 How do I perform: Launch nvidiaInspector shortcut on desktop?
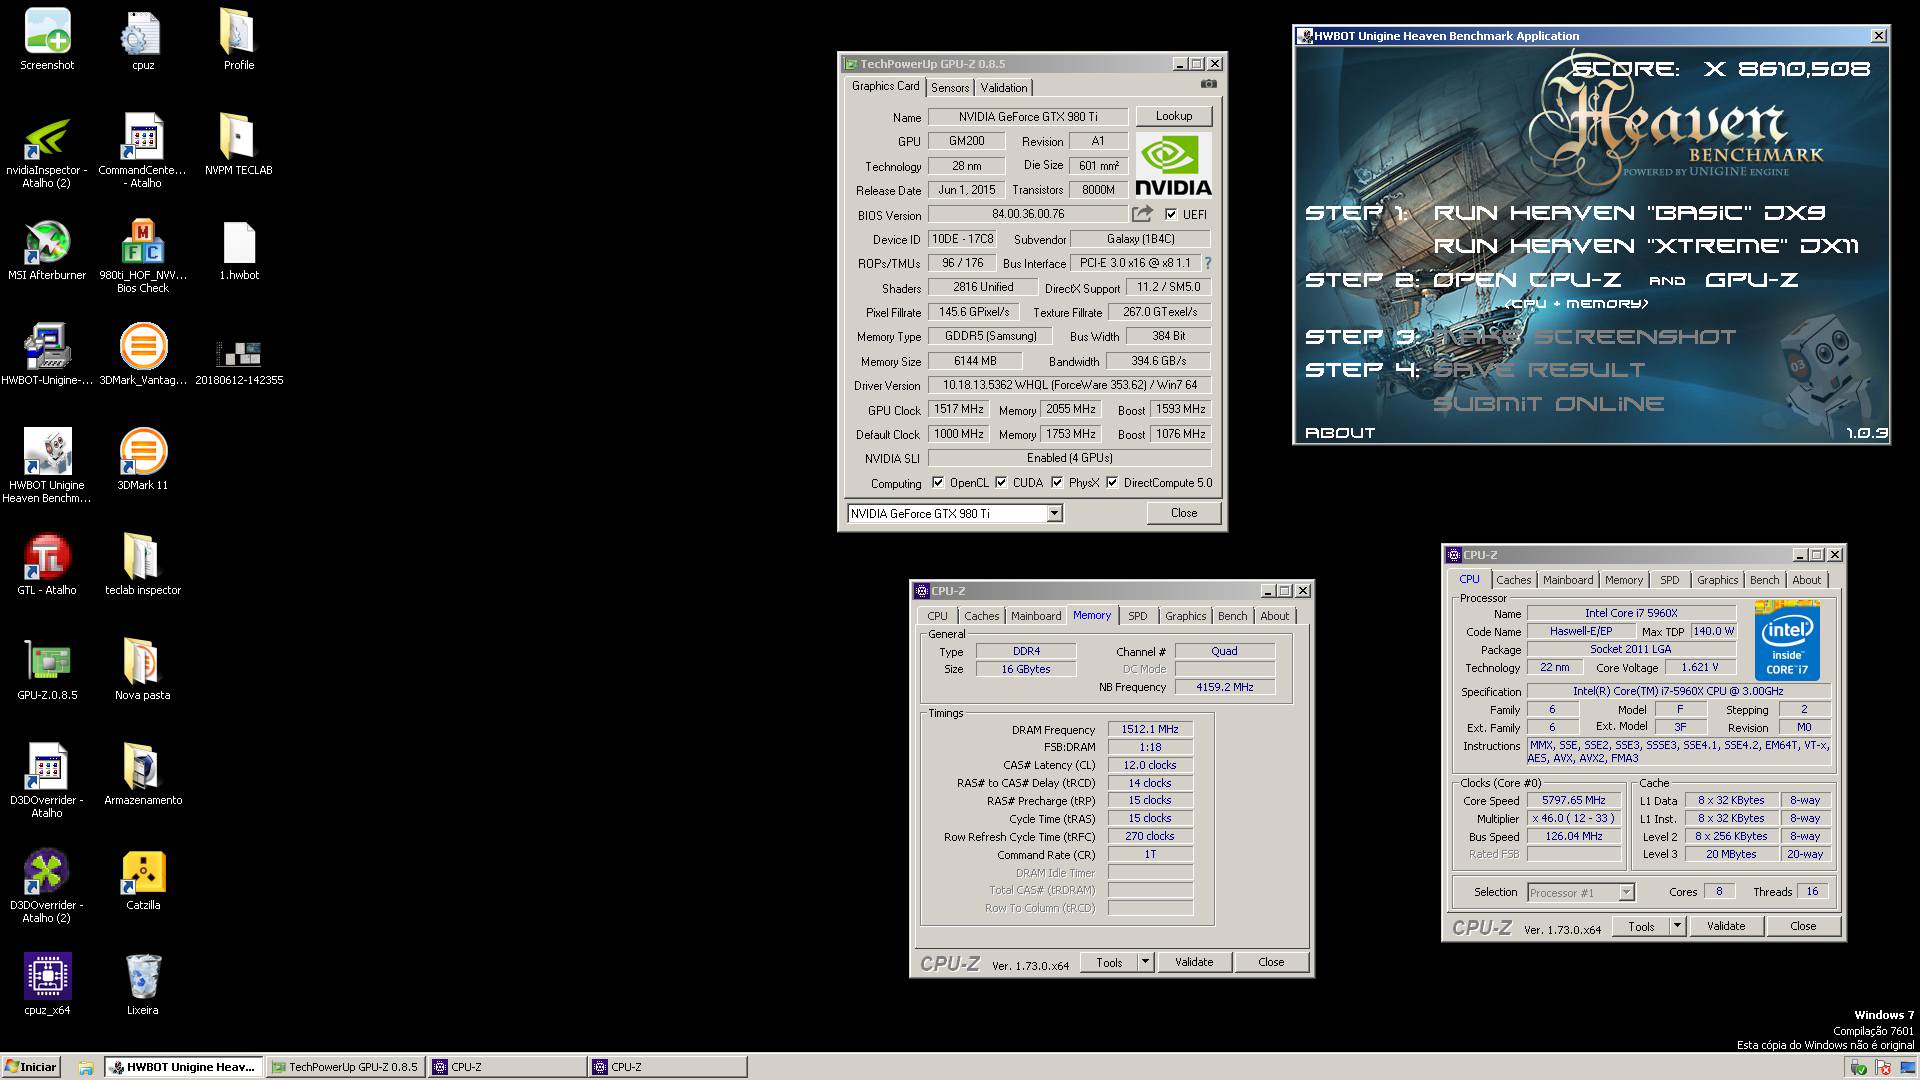pyautogui.click(x=47, y=152)
